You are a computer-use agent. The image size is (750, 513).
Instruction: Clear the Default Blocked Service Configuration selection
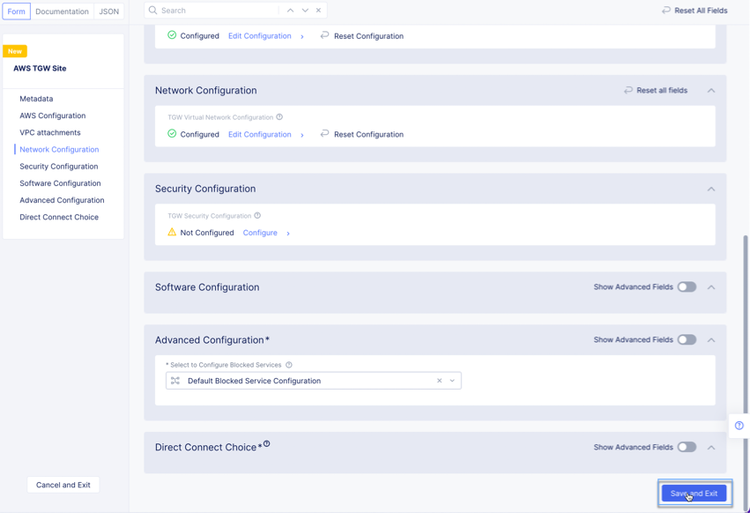(439, 381)
